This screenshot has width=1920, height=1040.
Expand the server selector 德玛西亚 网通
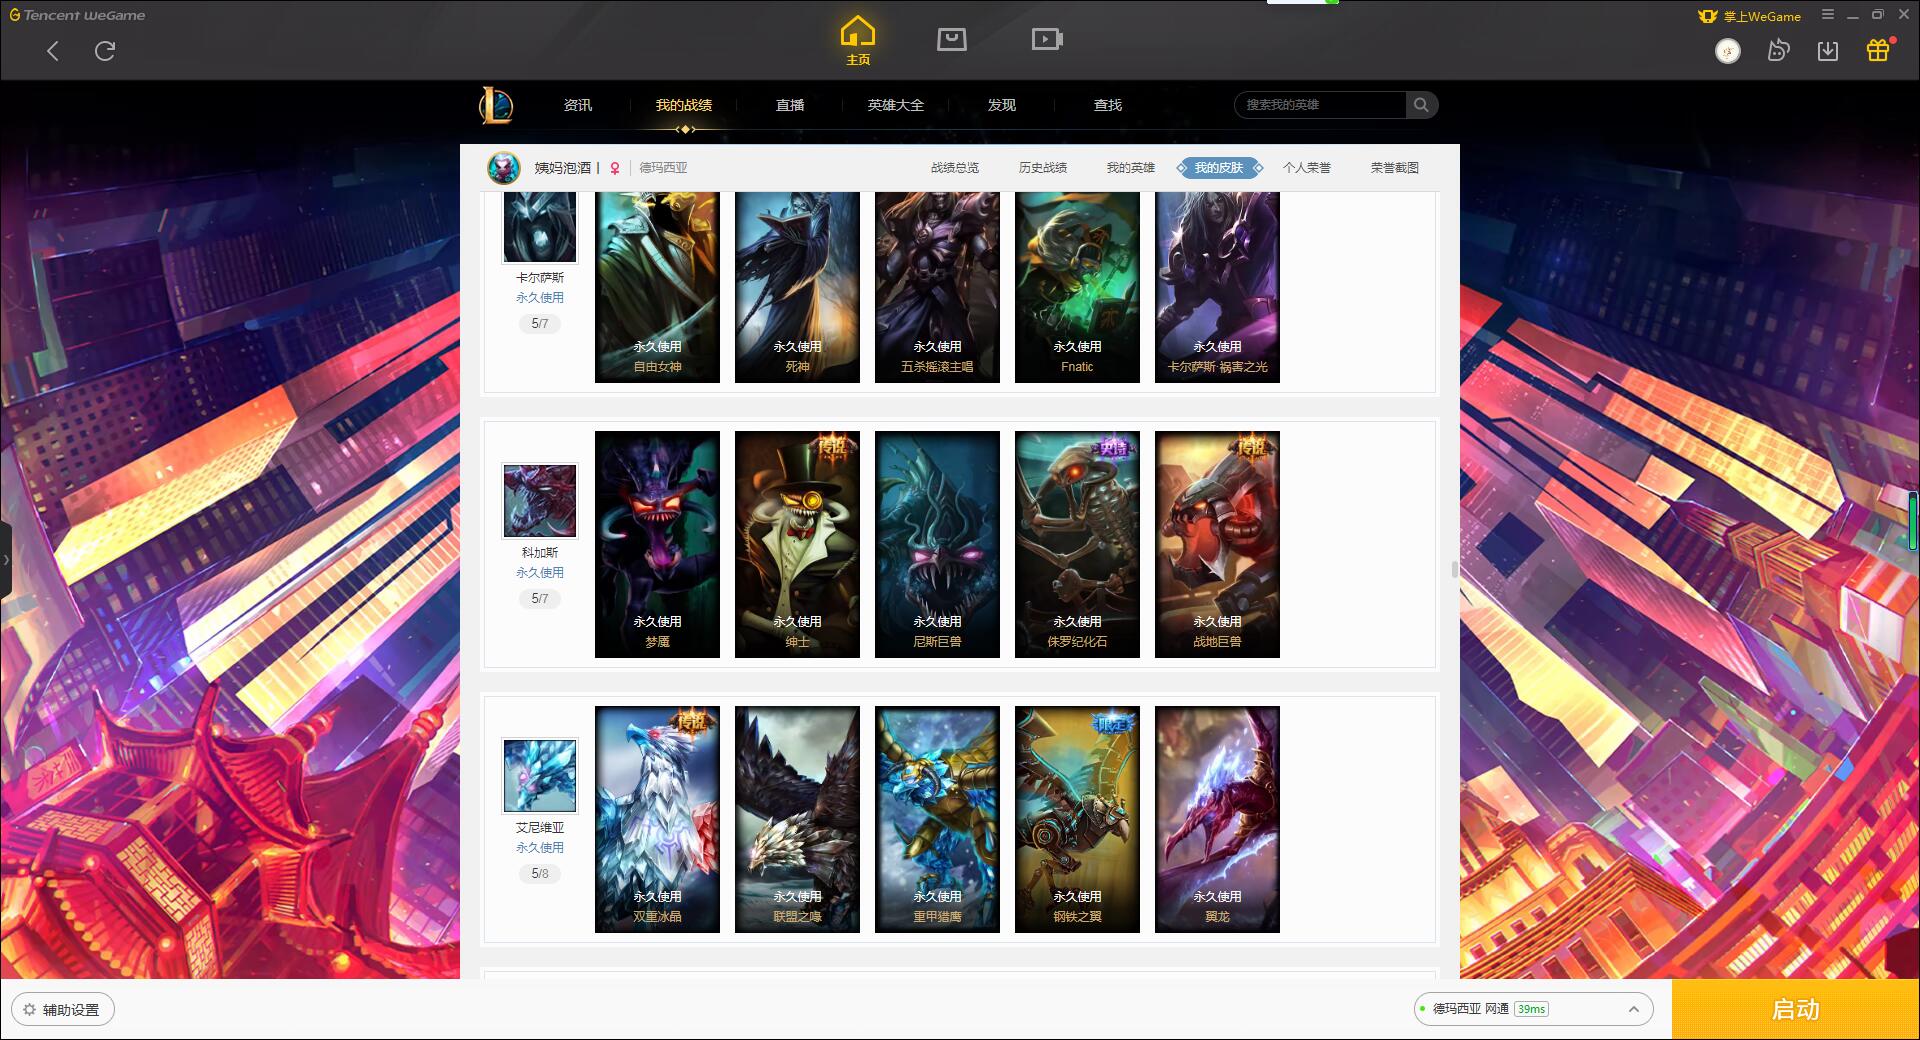click(x=1533, y=1009)
